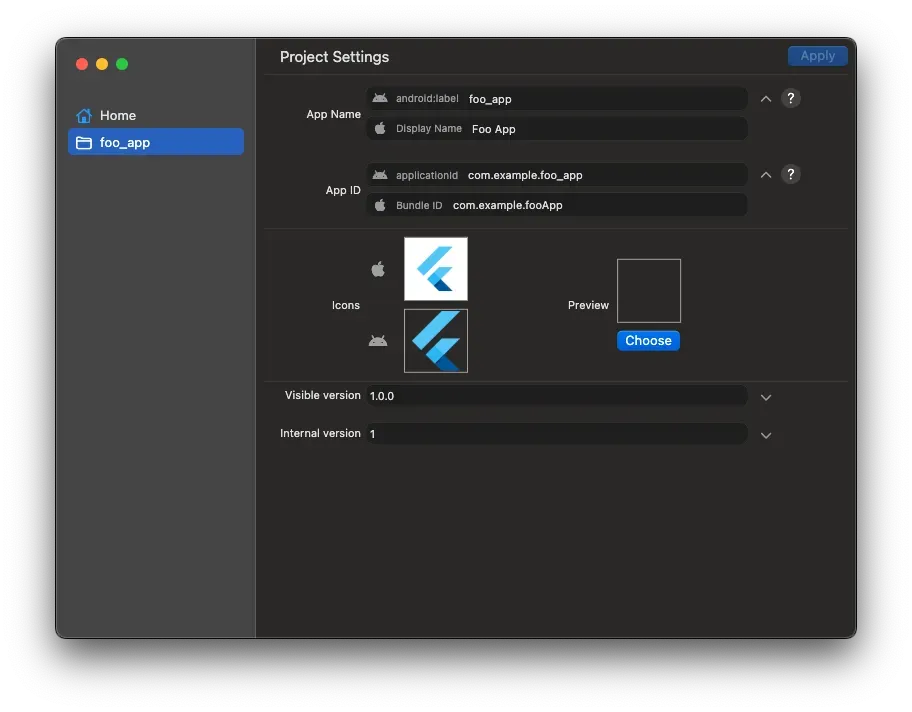Edit the Internal version field
Image resolution: width=912 pixels, height=712 pixels.
coord(557,434)
